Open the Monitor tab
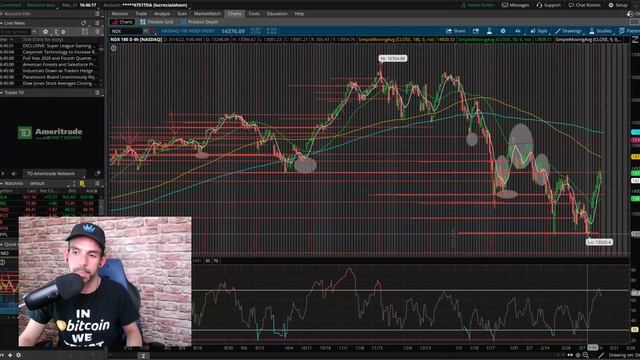 pos(120,13)
